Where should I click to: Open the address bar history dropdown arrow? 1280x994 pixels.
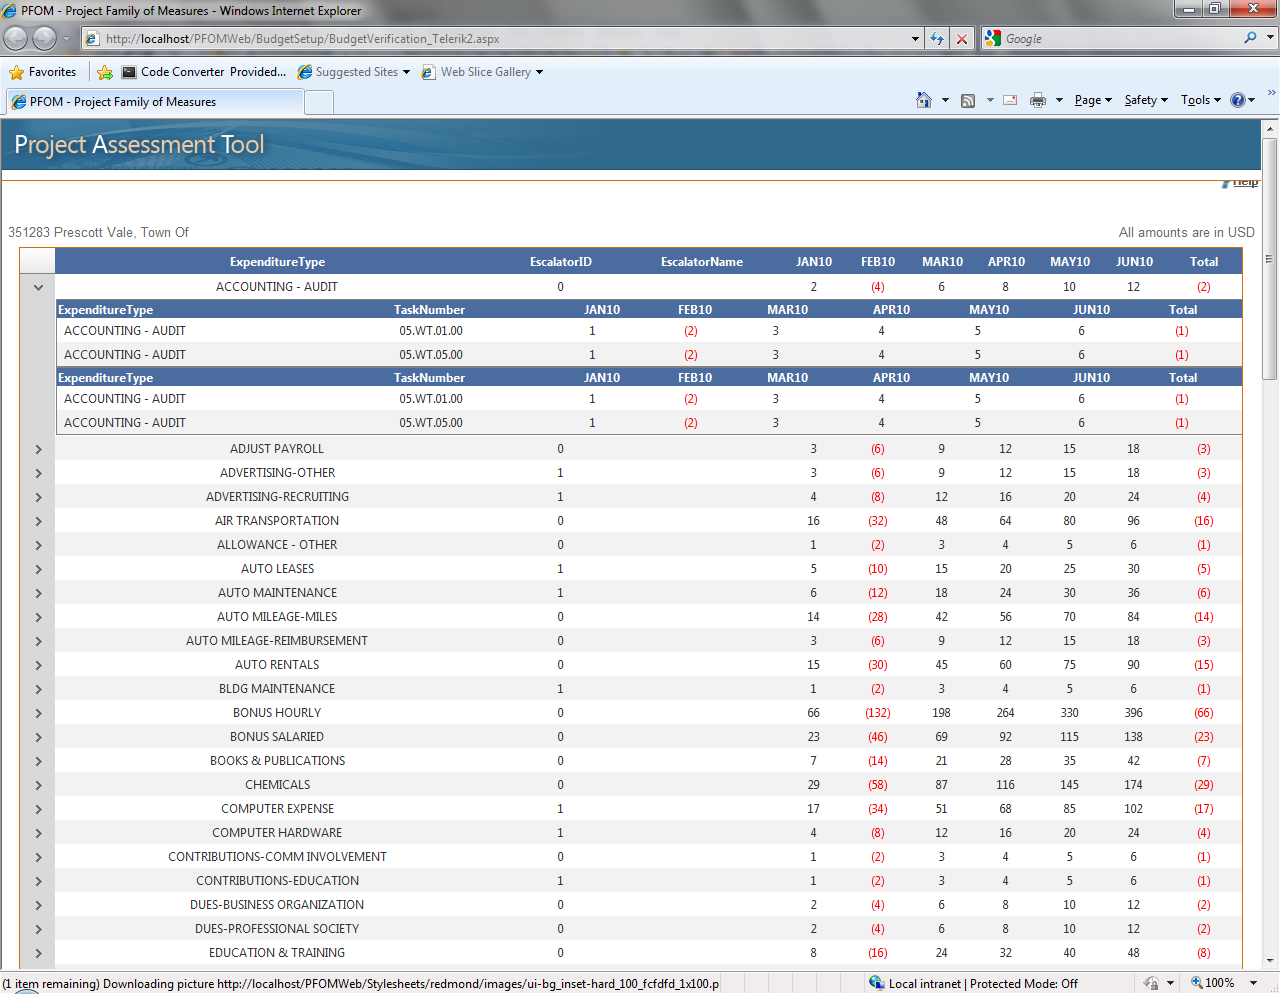pos(916,39)
